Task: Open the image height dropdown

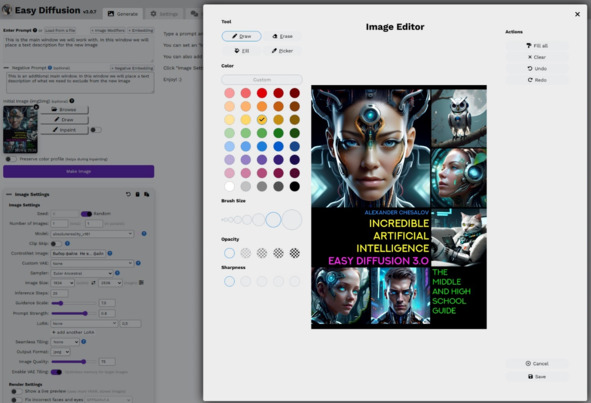Action: coord(110,283)
